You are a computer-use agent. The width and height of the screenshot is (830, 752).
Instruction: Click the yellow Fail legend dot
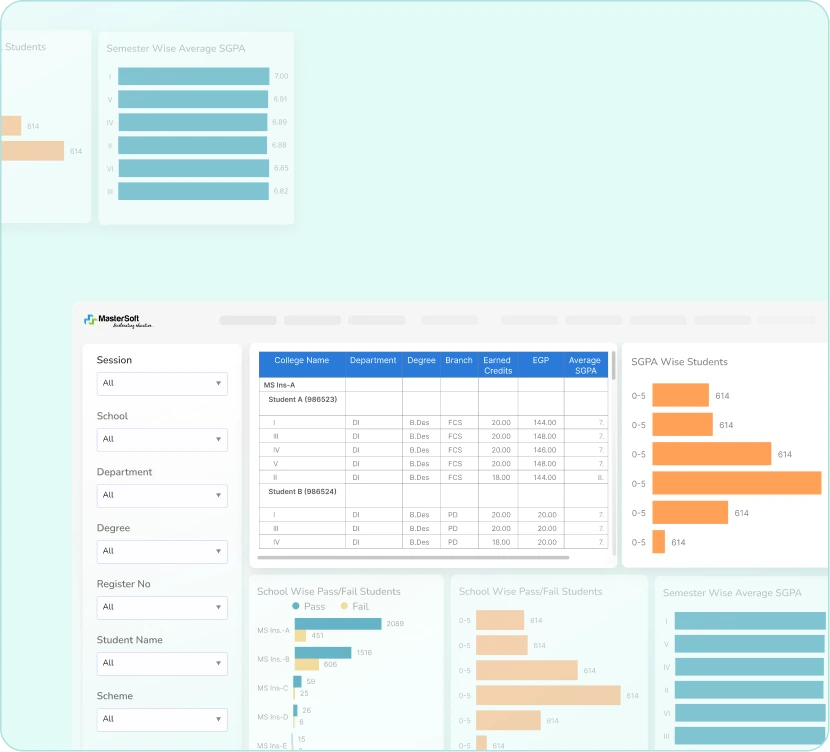345,606
